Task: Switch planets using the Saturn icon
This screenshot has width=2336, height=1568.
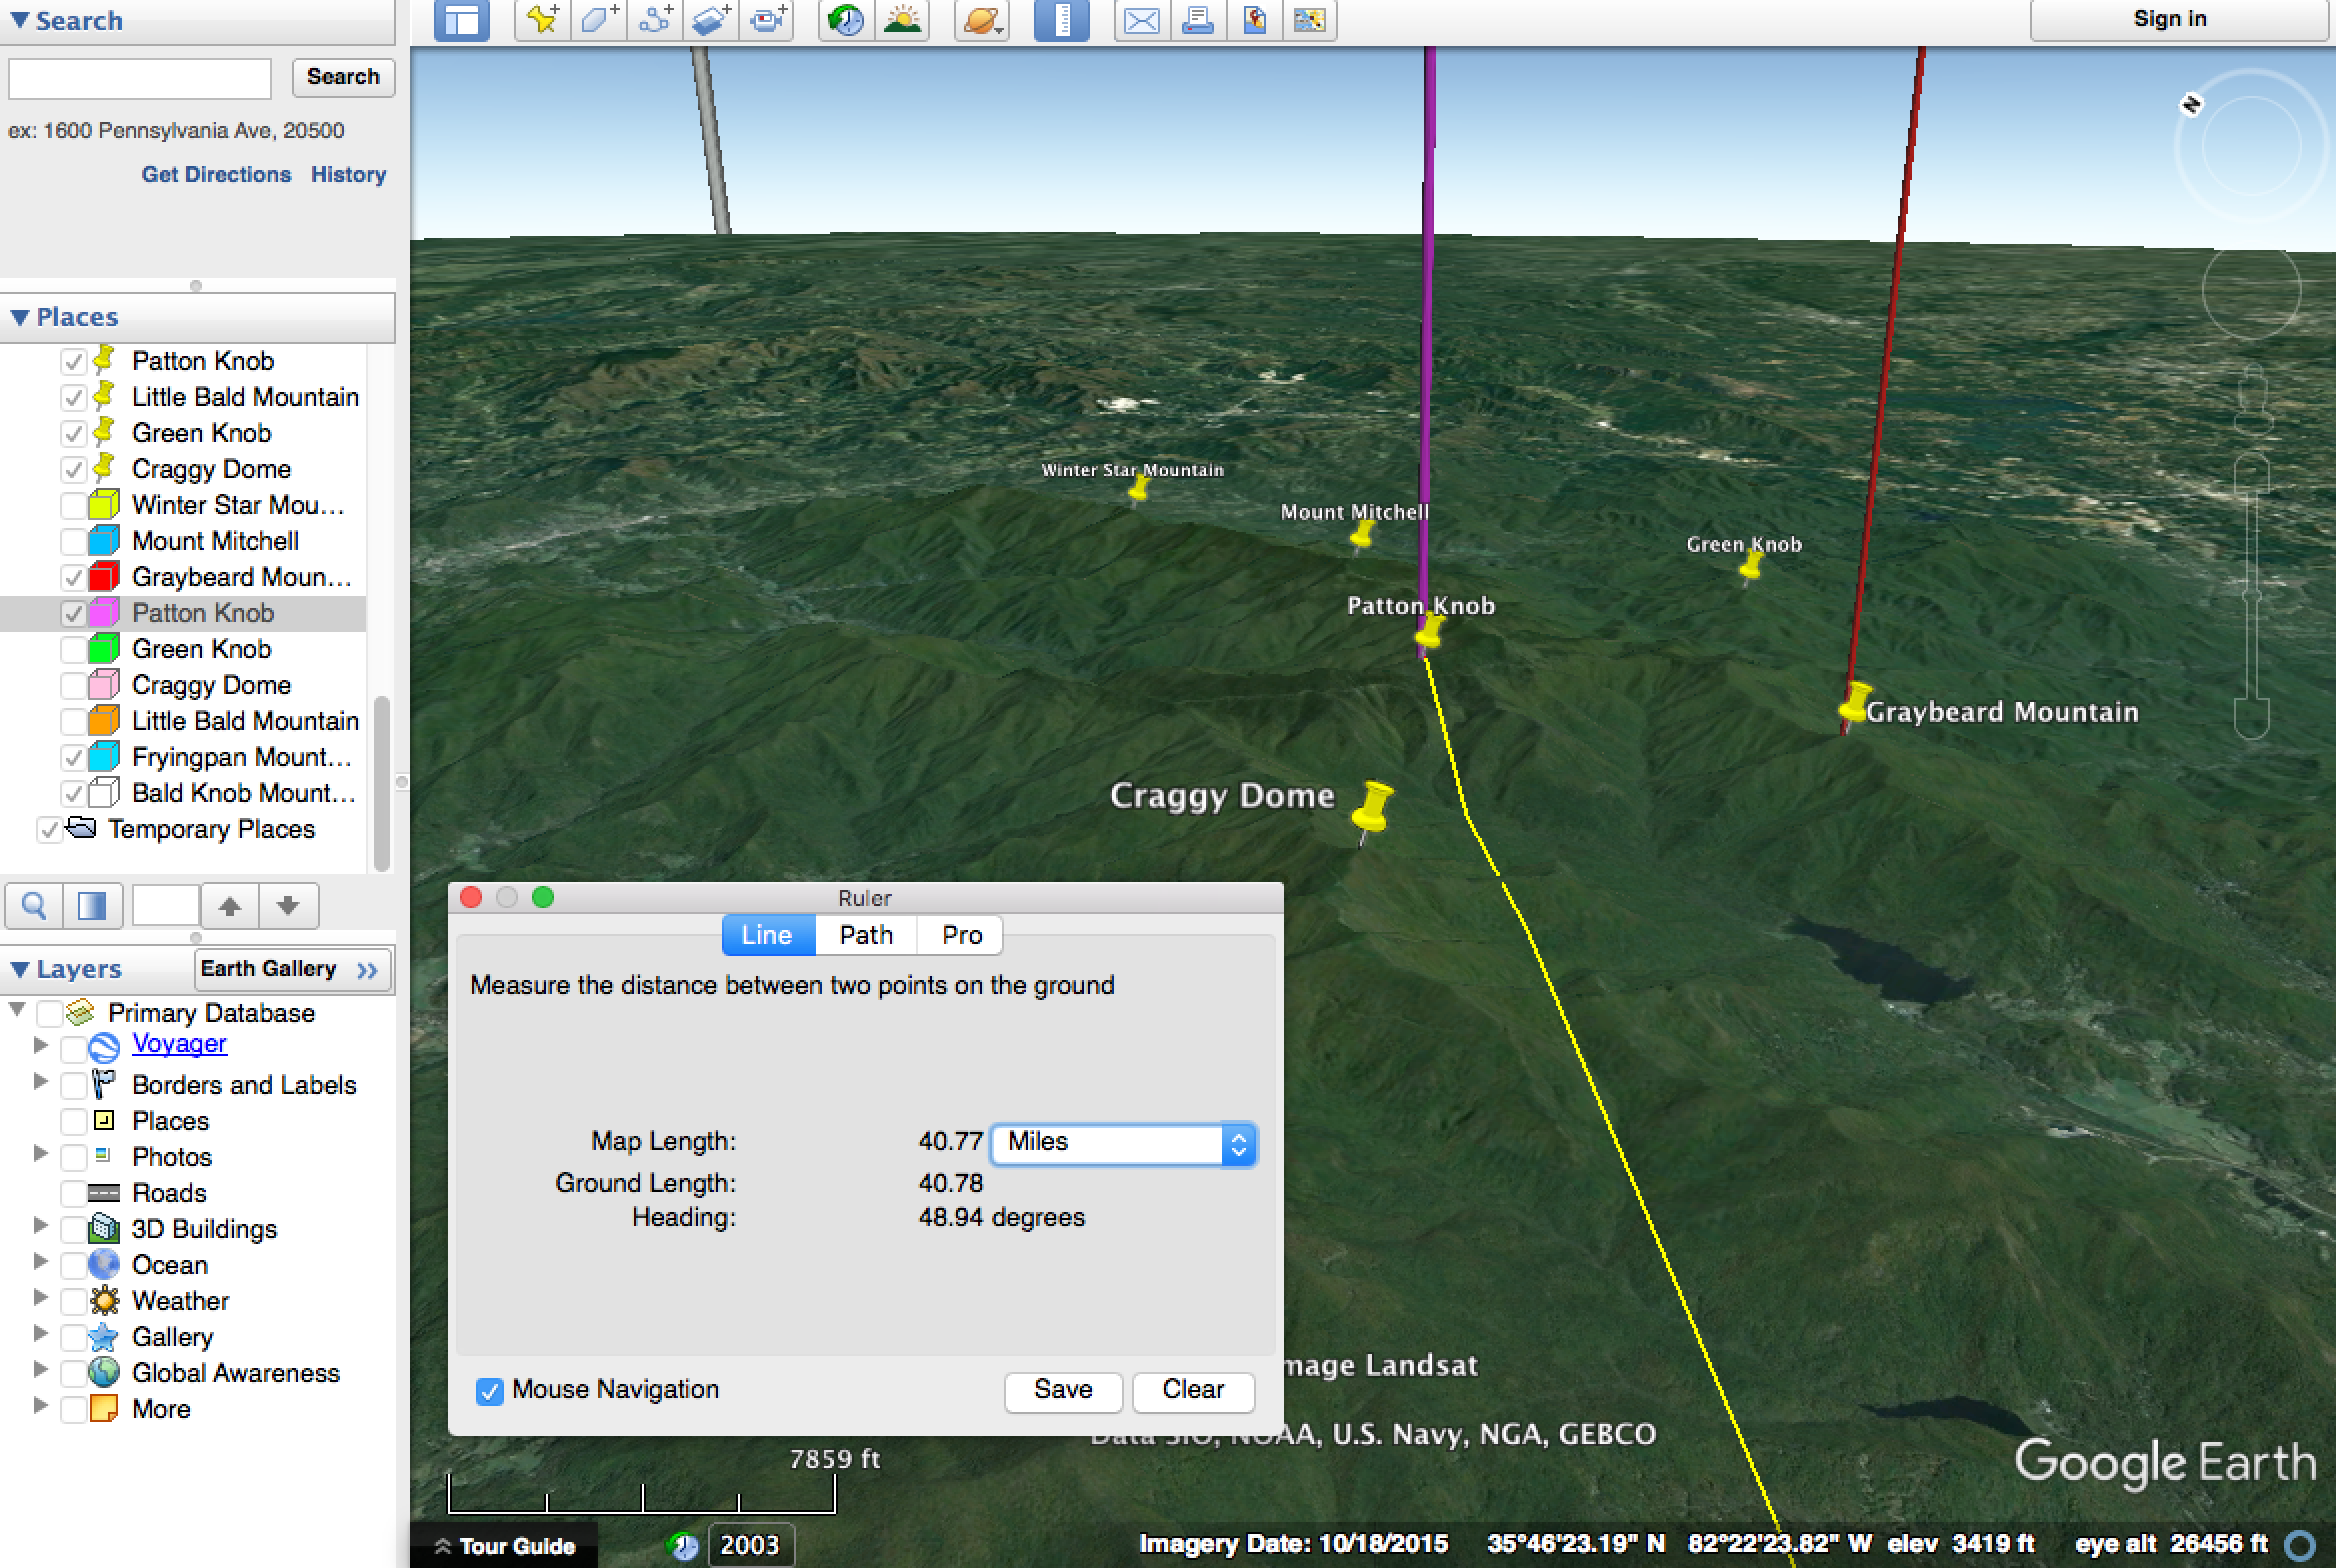Action: pyautogui.click(x=981, y=20)
